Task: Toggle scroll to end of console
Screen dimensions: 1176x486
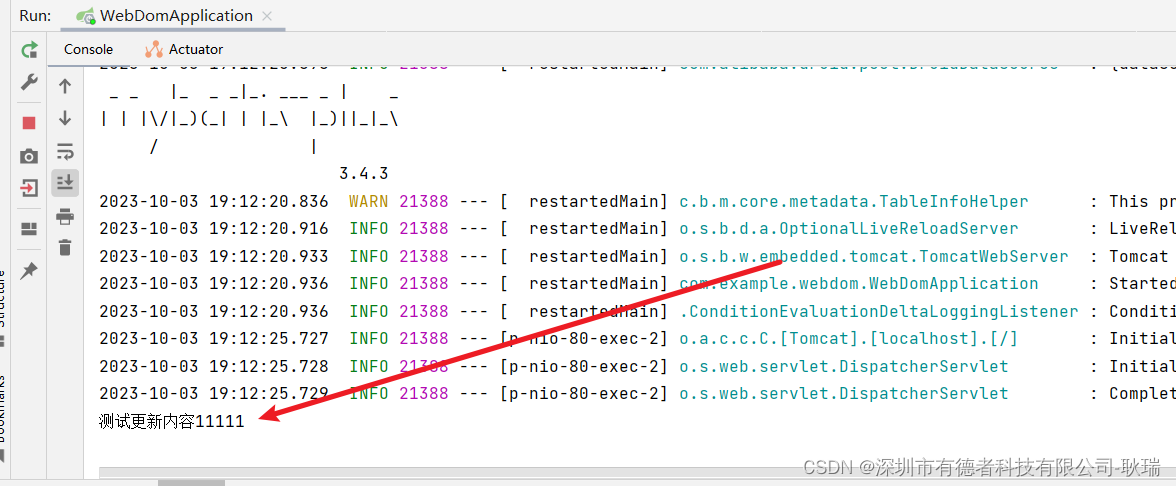Action: click(x=65, y=182)
